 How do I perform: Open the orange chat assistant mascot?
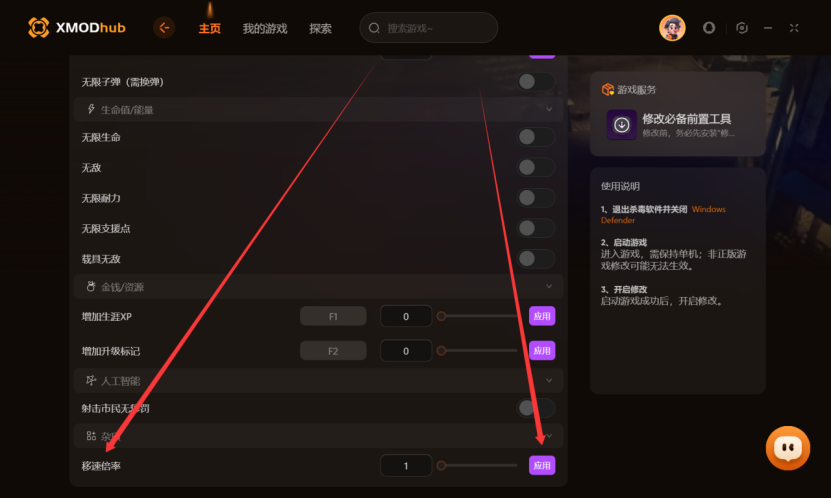point(788,448)
